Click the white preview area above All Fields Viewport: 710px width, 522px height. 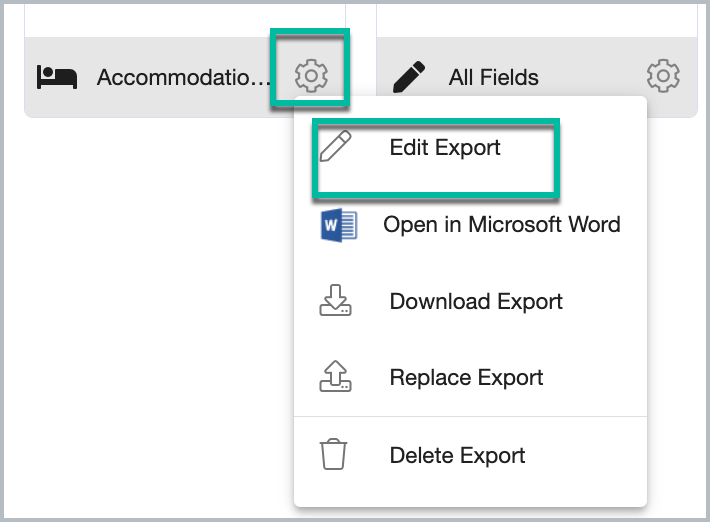click(x=537, y=20)
